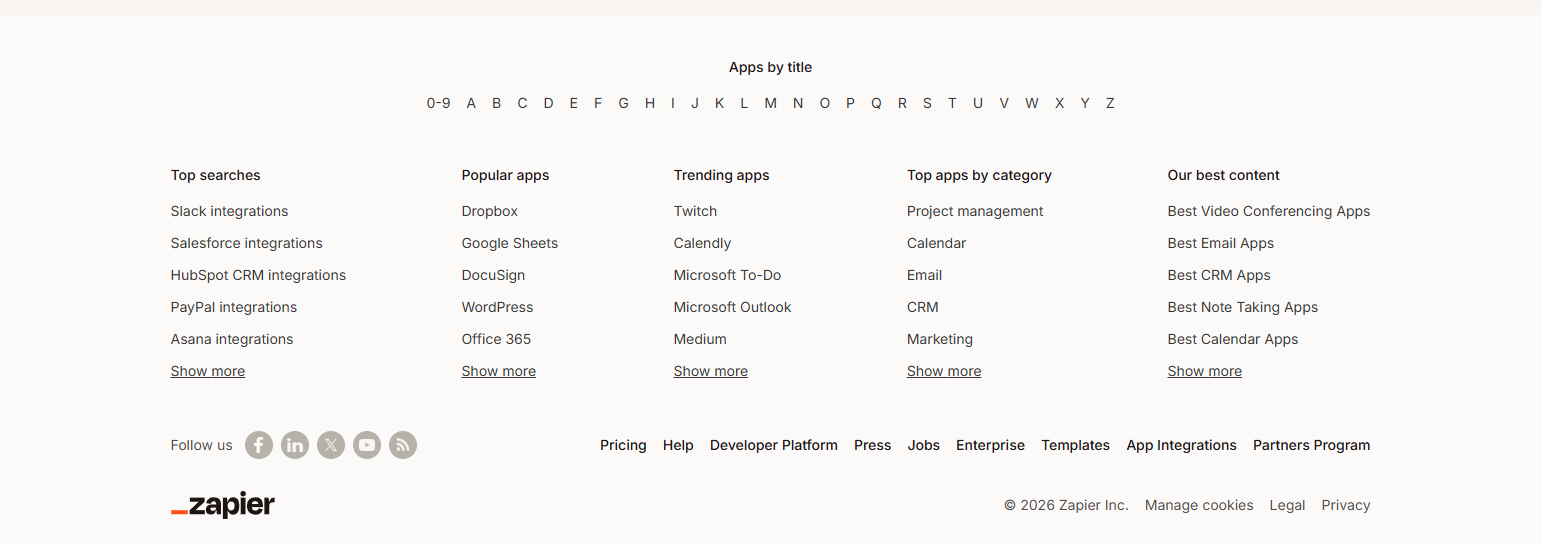Viewport: 1541px width, 544px height.
Task: Read Best Note Taking Apps article
Action: pos(1243,307)
